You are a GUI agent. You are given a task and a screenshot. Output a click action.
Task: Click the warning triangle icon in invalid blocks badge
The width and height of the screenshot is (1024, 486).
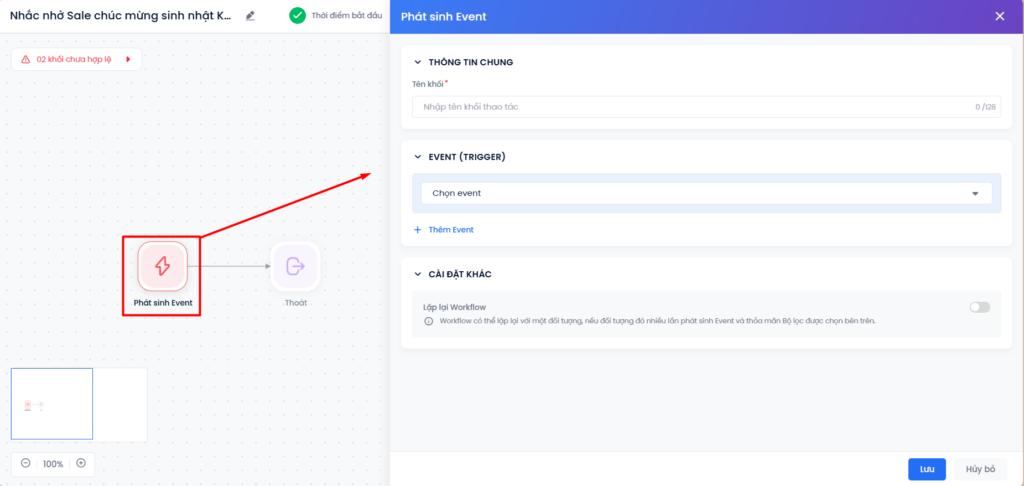click(x=25, y=59)
